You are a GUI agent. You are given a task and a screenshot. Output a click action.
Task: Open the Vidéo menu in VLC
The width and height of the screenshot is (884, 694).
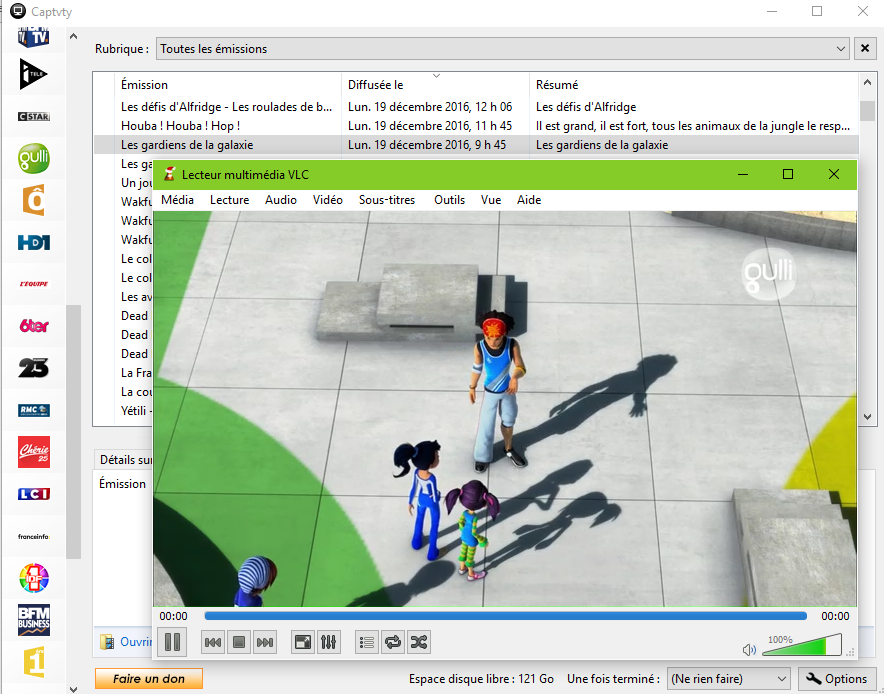(x=328, y=200)
